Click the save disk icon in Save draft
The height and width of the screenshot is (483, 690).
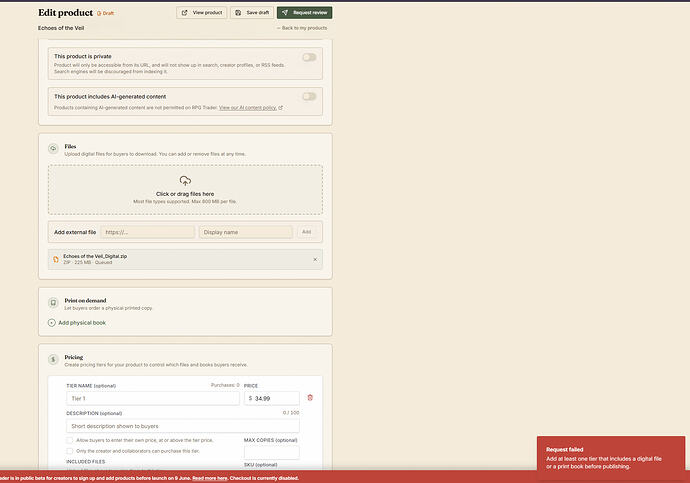[238, 13]
